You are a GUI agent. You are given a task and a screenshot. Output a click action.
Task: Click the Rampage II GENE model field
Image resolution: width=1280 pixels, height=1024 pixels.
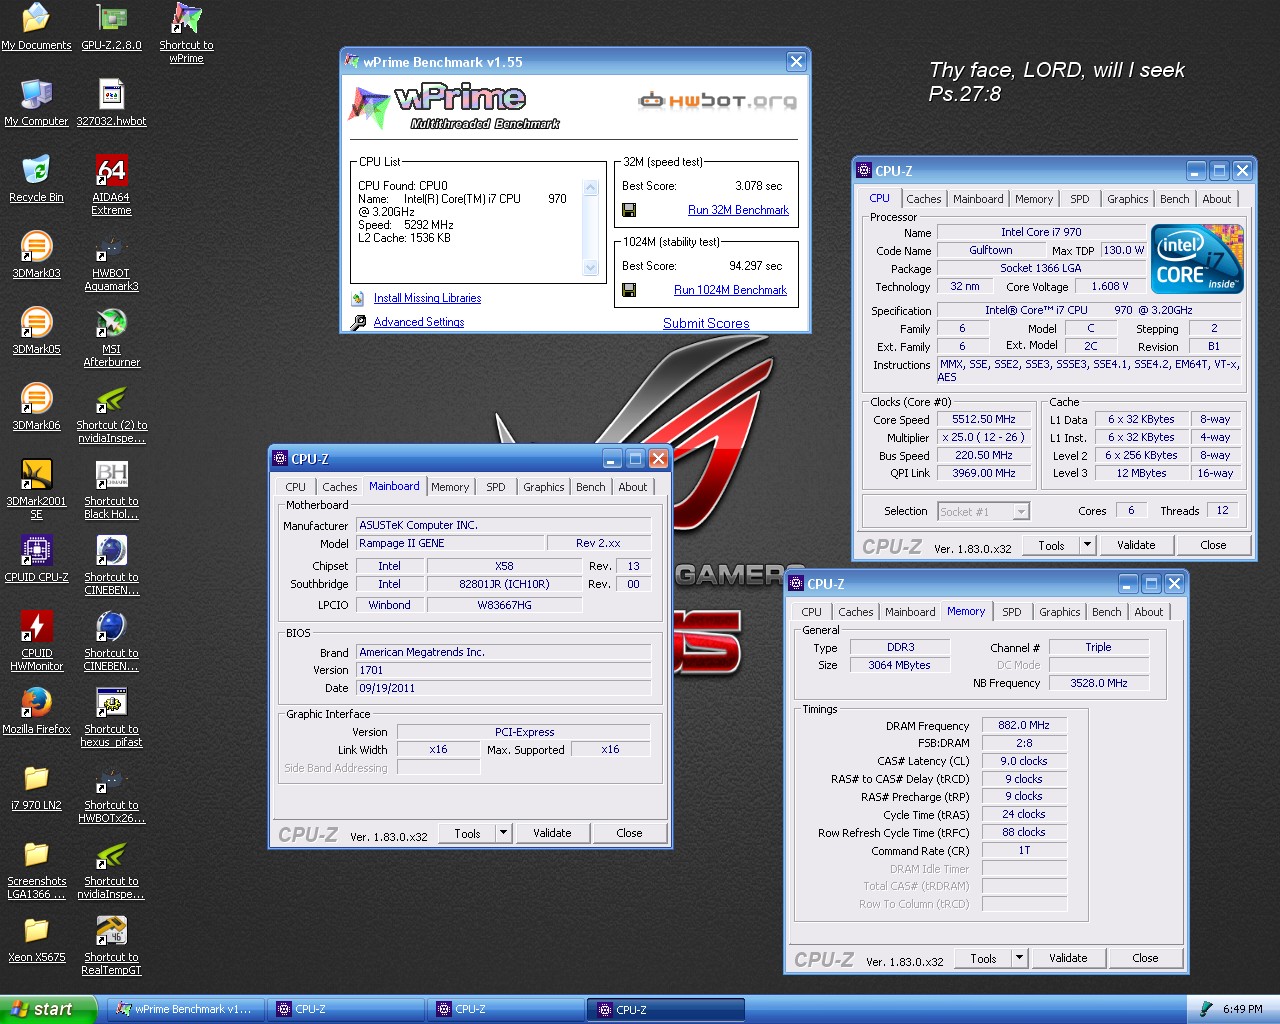click(x=451, y=543)
